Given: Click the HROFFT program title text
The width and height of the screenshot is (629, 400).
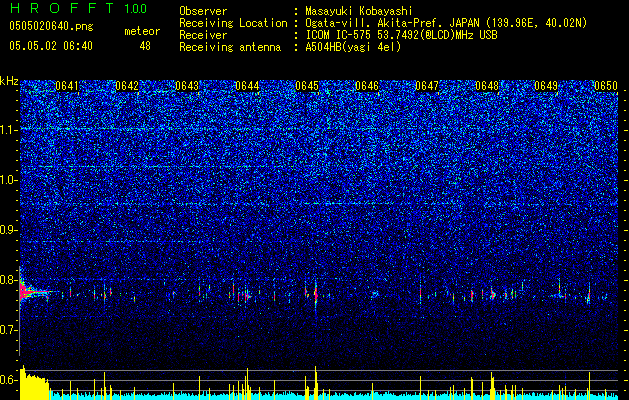Looking at the screenshot, I should click(62, 8).
